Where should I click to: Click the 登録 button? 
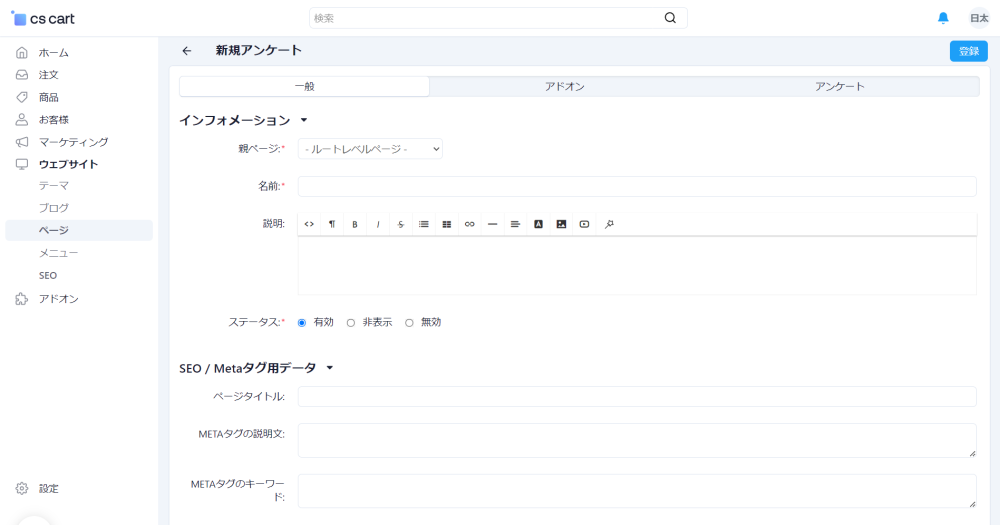point(969,51)
